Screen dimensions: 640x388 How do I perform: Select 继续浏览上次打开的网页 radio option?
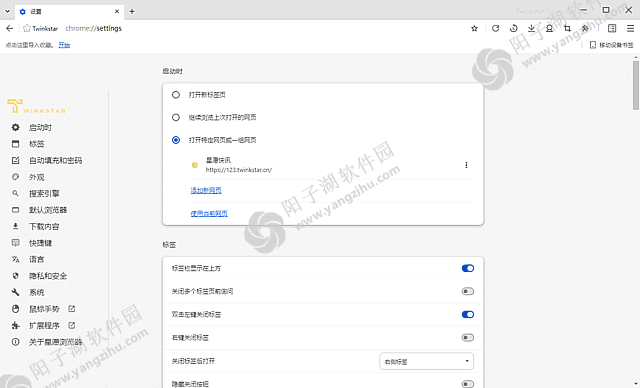176,118
